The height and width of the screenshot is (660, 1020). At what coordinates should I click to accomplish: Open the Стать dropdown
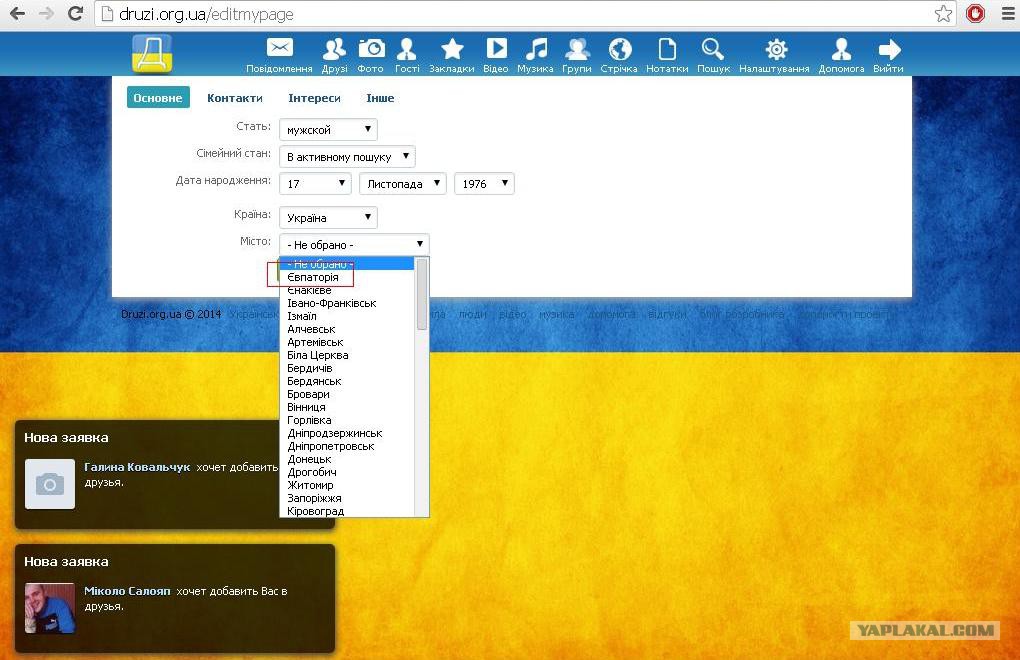coord(329,129)
